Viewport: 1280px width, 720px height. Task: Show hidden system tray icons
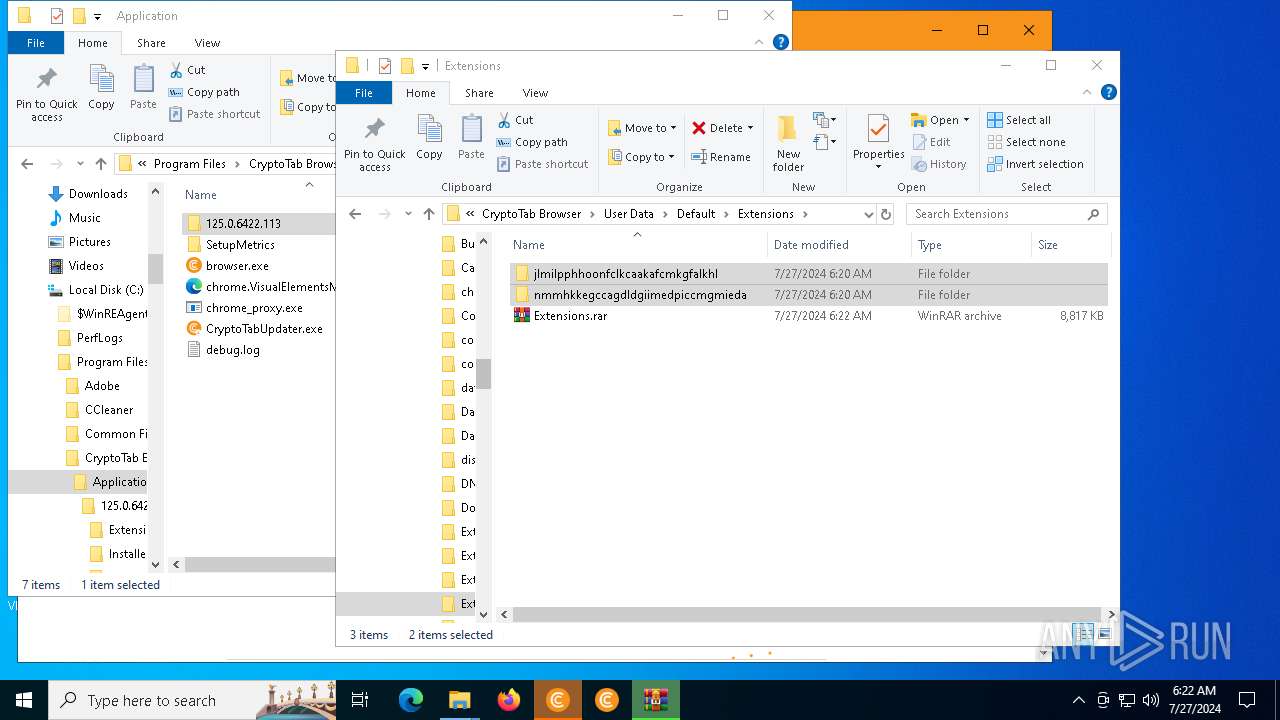coord(1078,700)
